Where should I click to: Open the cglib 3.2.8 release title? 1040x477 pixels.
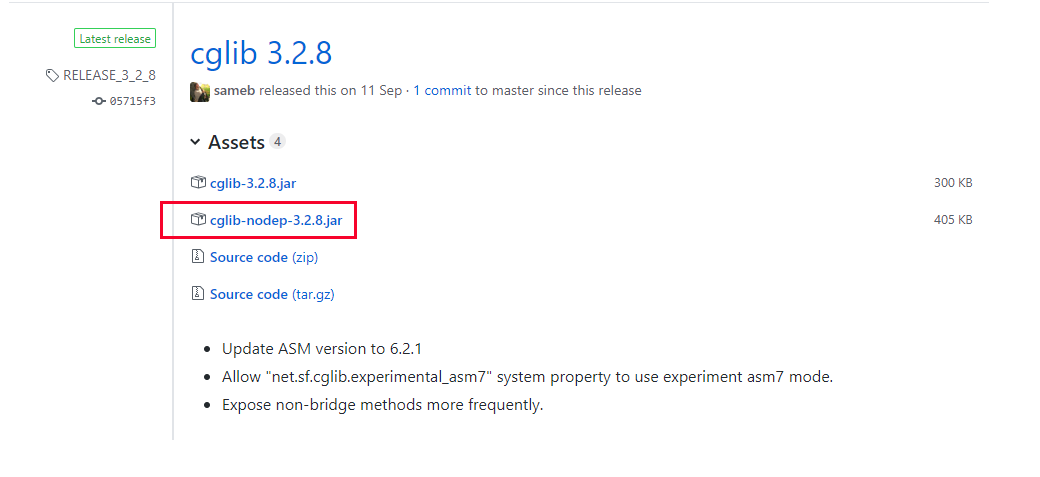point(261,53)
